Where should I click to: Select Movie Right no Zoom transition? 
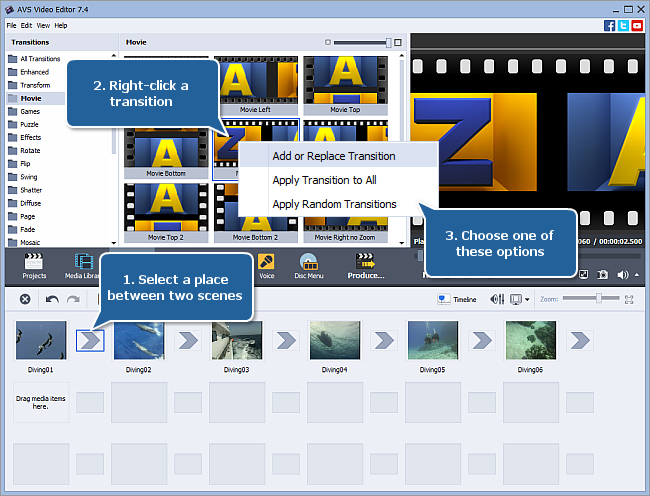point(345,232)
